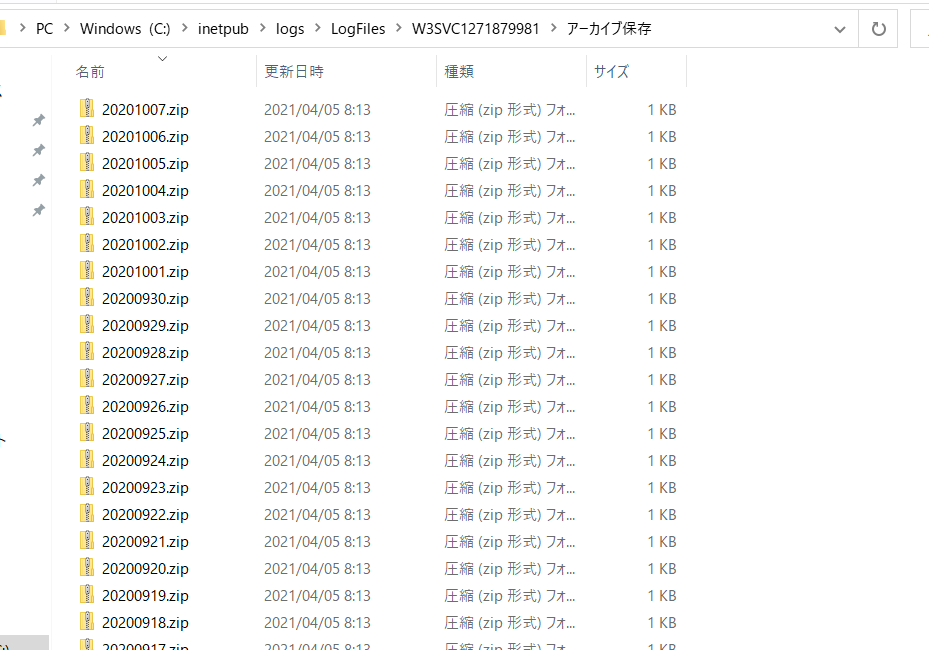Click the date cell of 20200923.zip
Viewport: 929px width, 650px height.
[x=317, y=488]
